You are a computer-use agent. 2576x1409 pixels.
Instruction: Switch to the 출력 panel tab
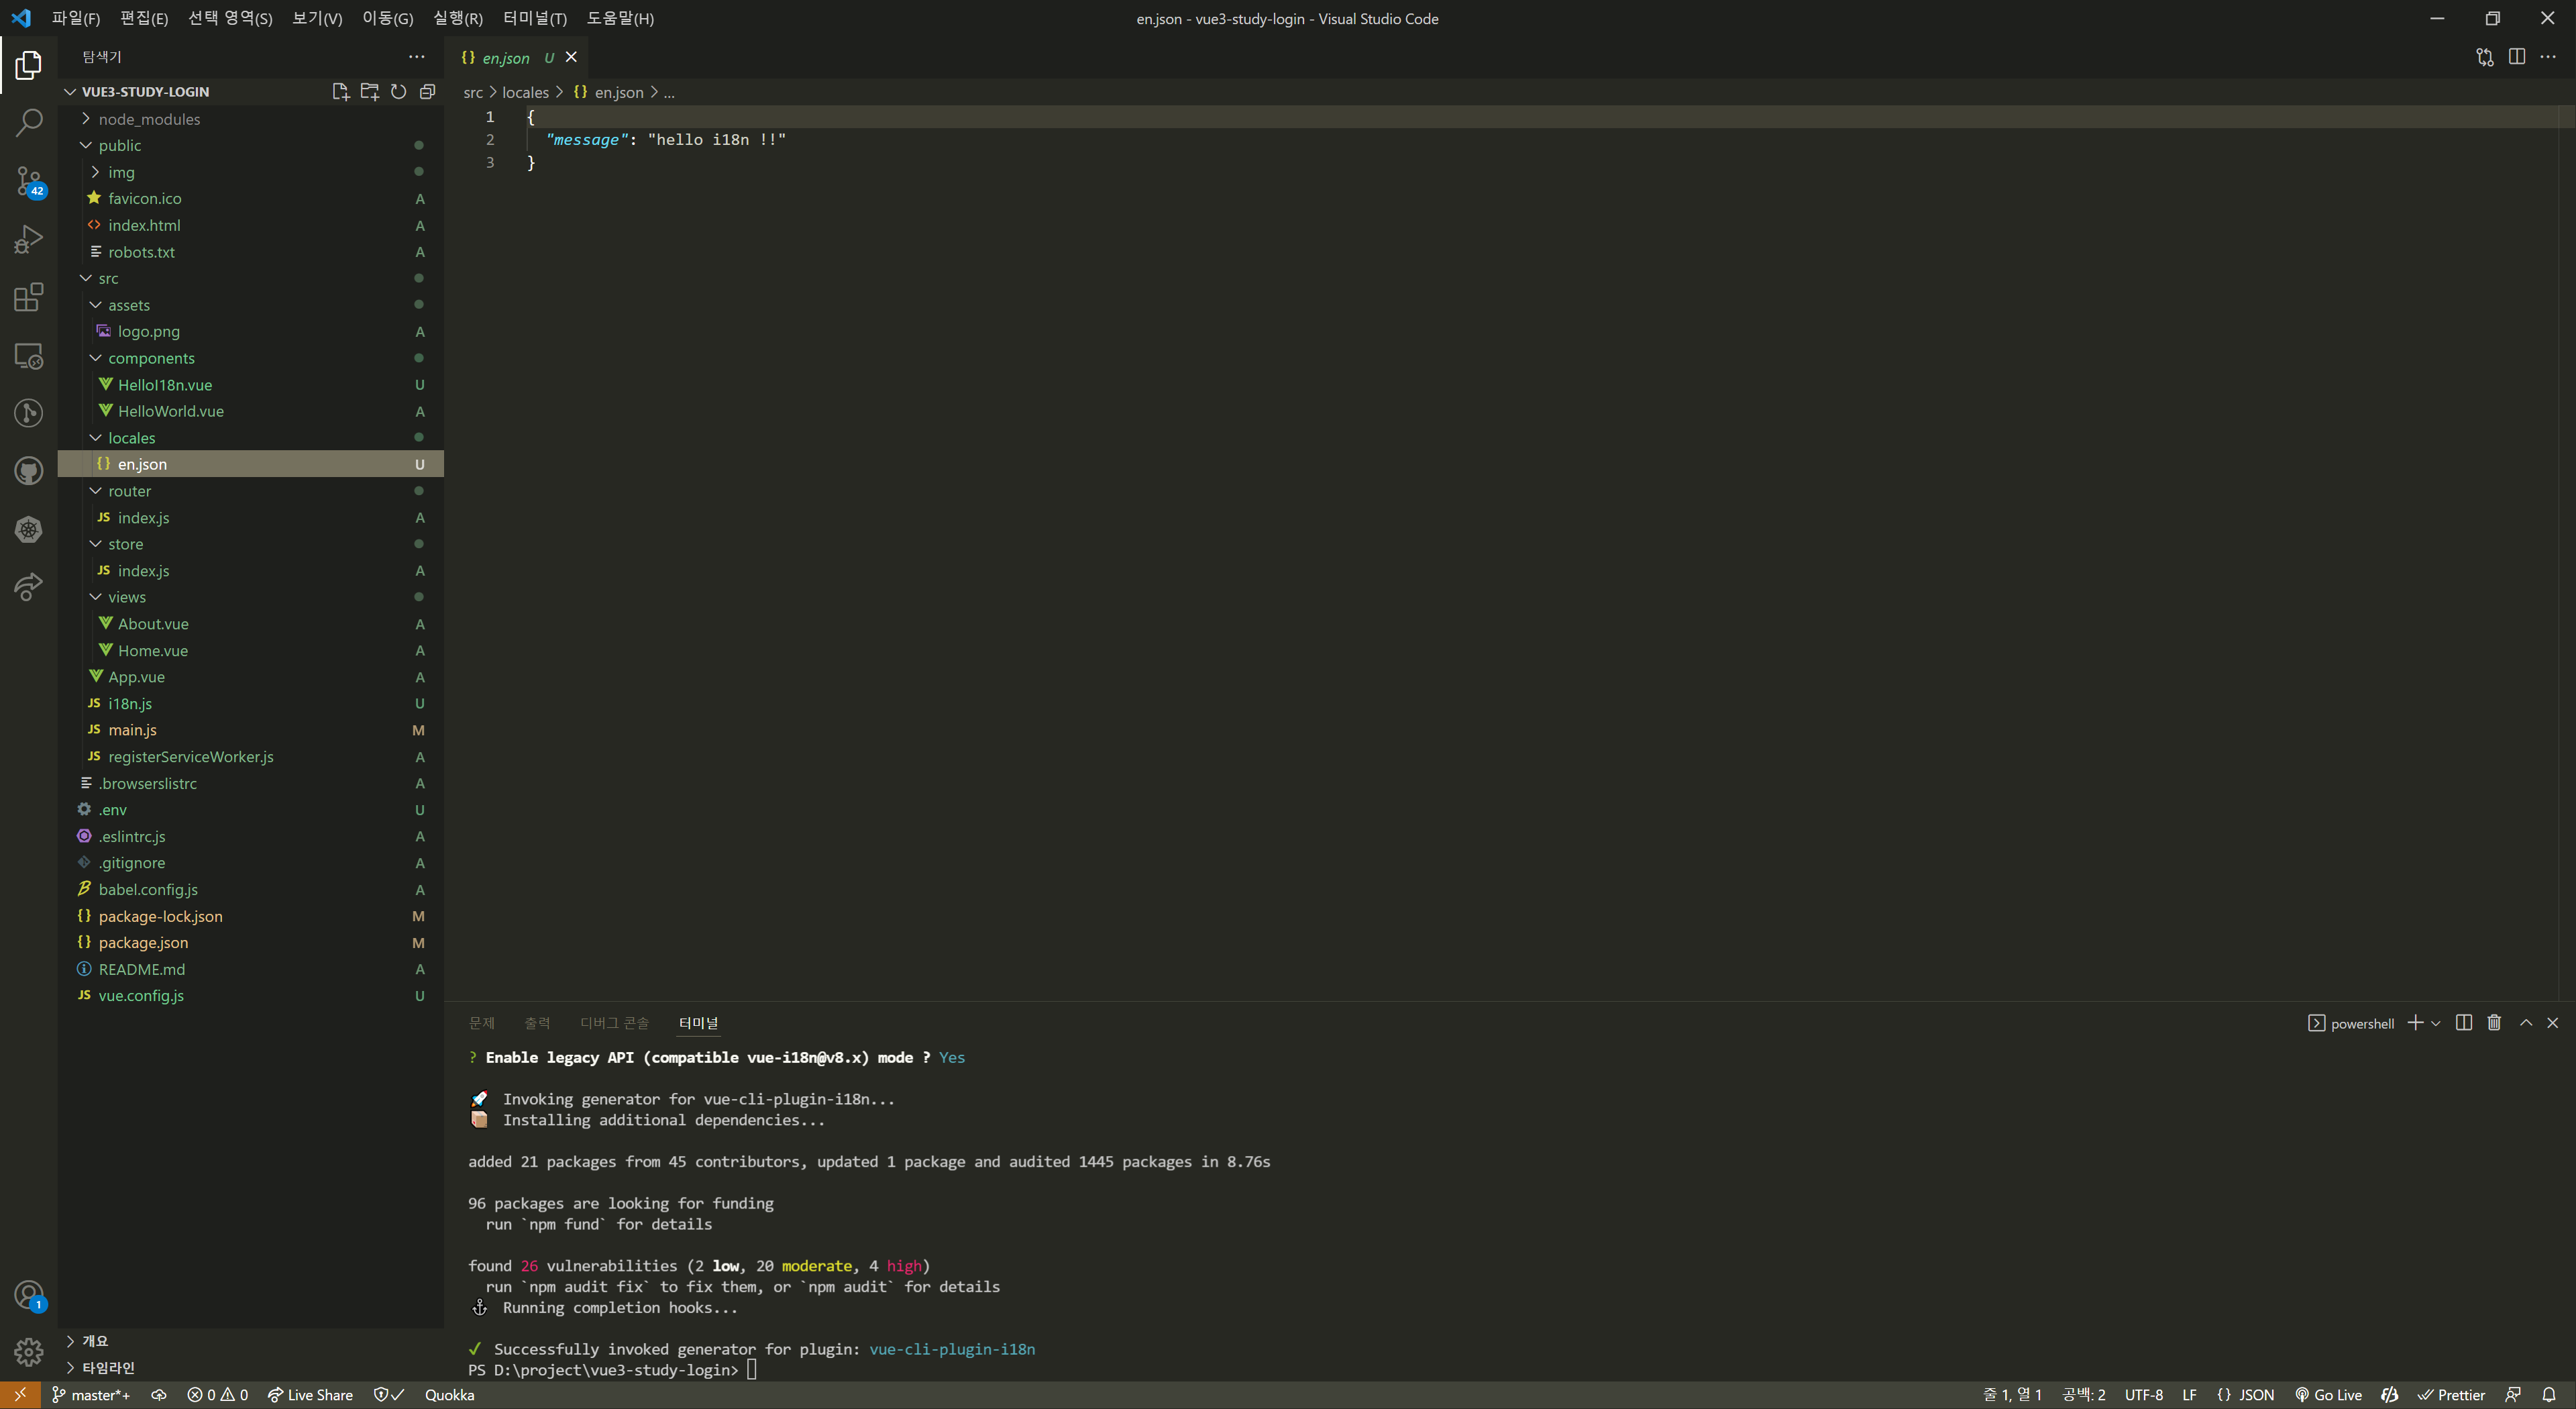[537, 1023]
